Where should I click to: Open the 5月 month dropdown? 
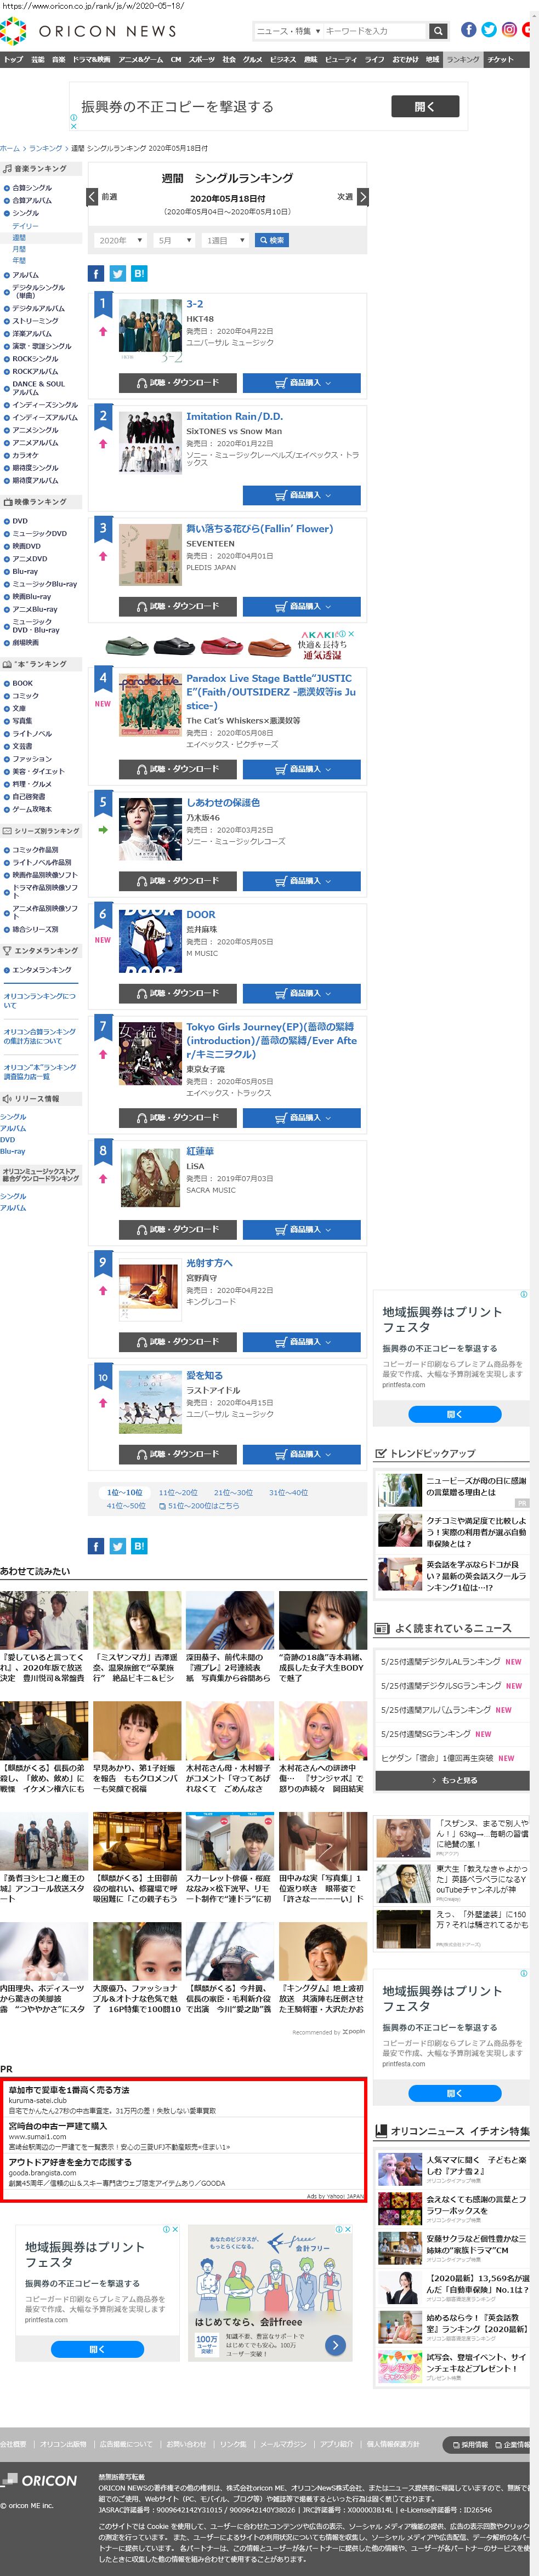pos(174,240)
